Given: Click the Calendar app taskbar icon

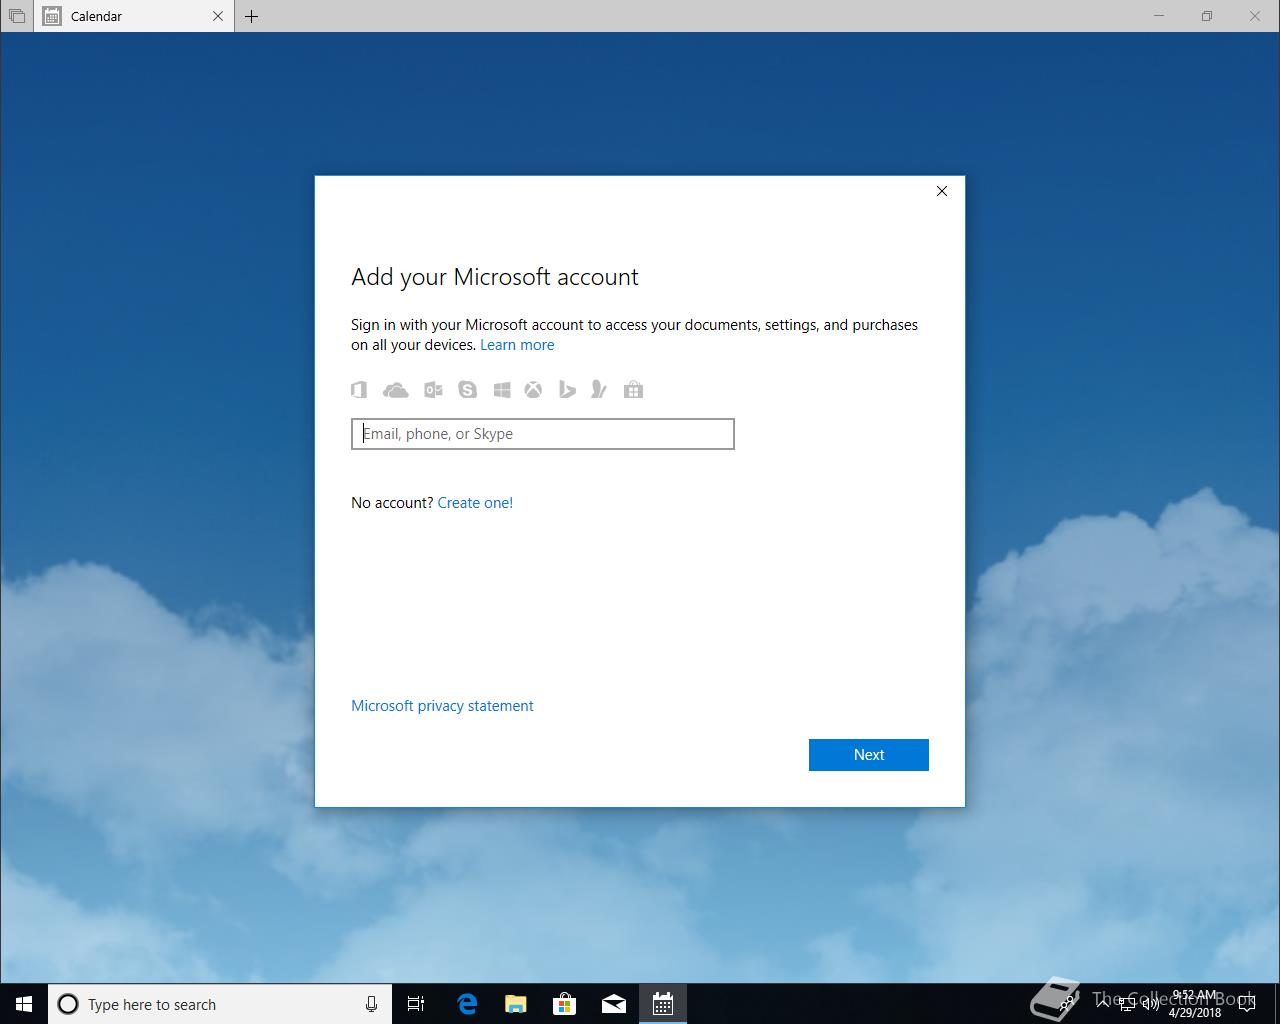Looking at the screenshot, I should [x=663, y=1004].
